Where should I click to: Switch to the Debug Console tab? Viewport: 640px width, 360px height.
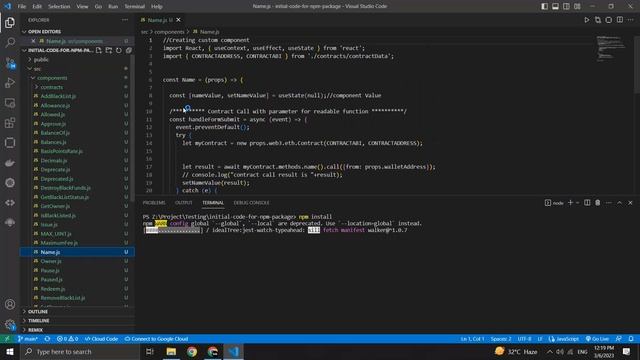click(x=251, y=203)
